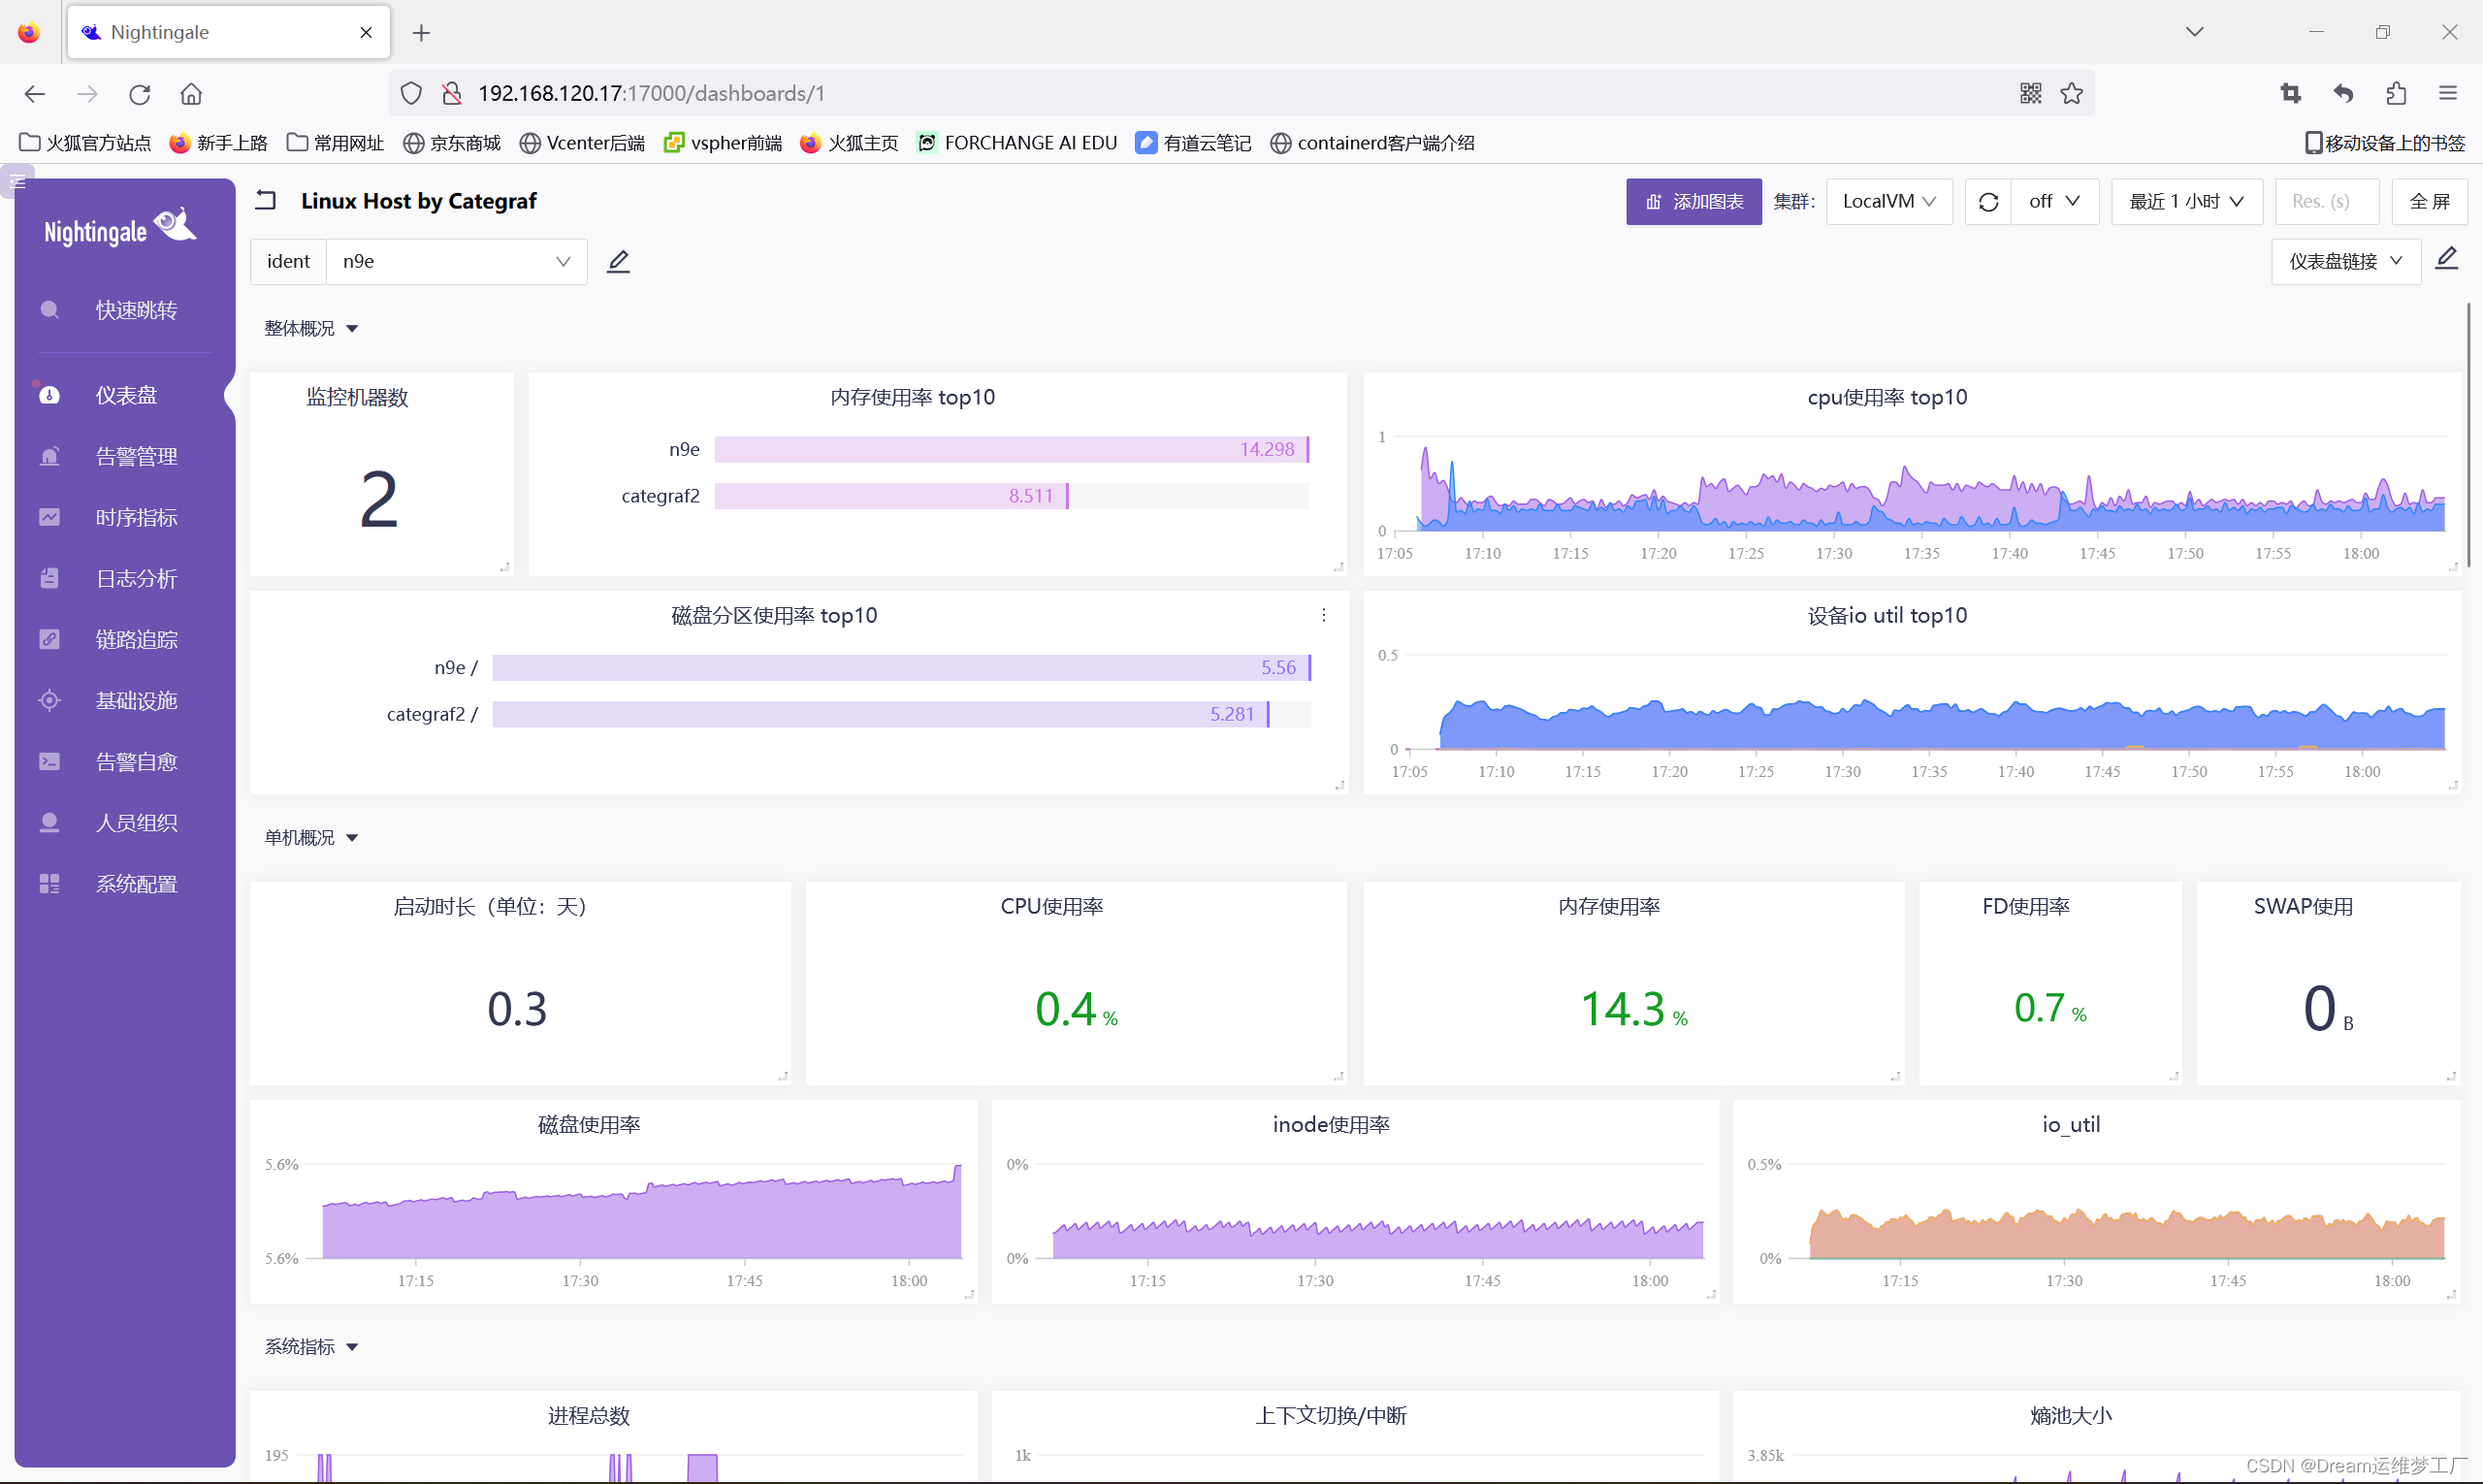Click the browser QR code icon
Image resolution: width=2483 pixels, height=1484 pixels.
2030,93
